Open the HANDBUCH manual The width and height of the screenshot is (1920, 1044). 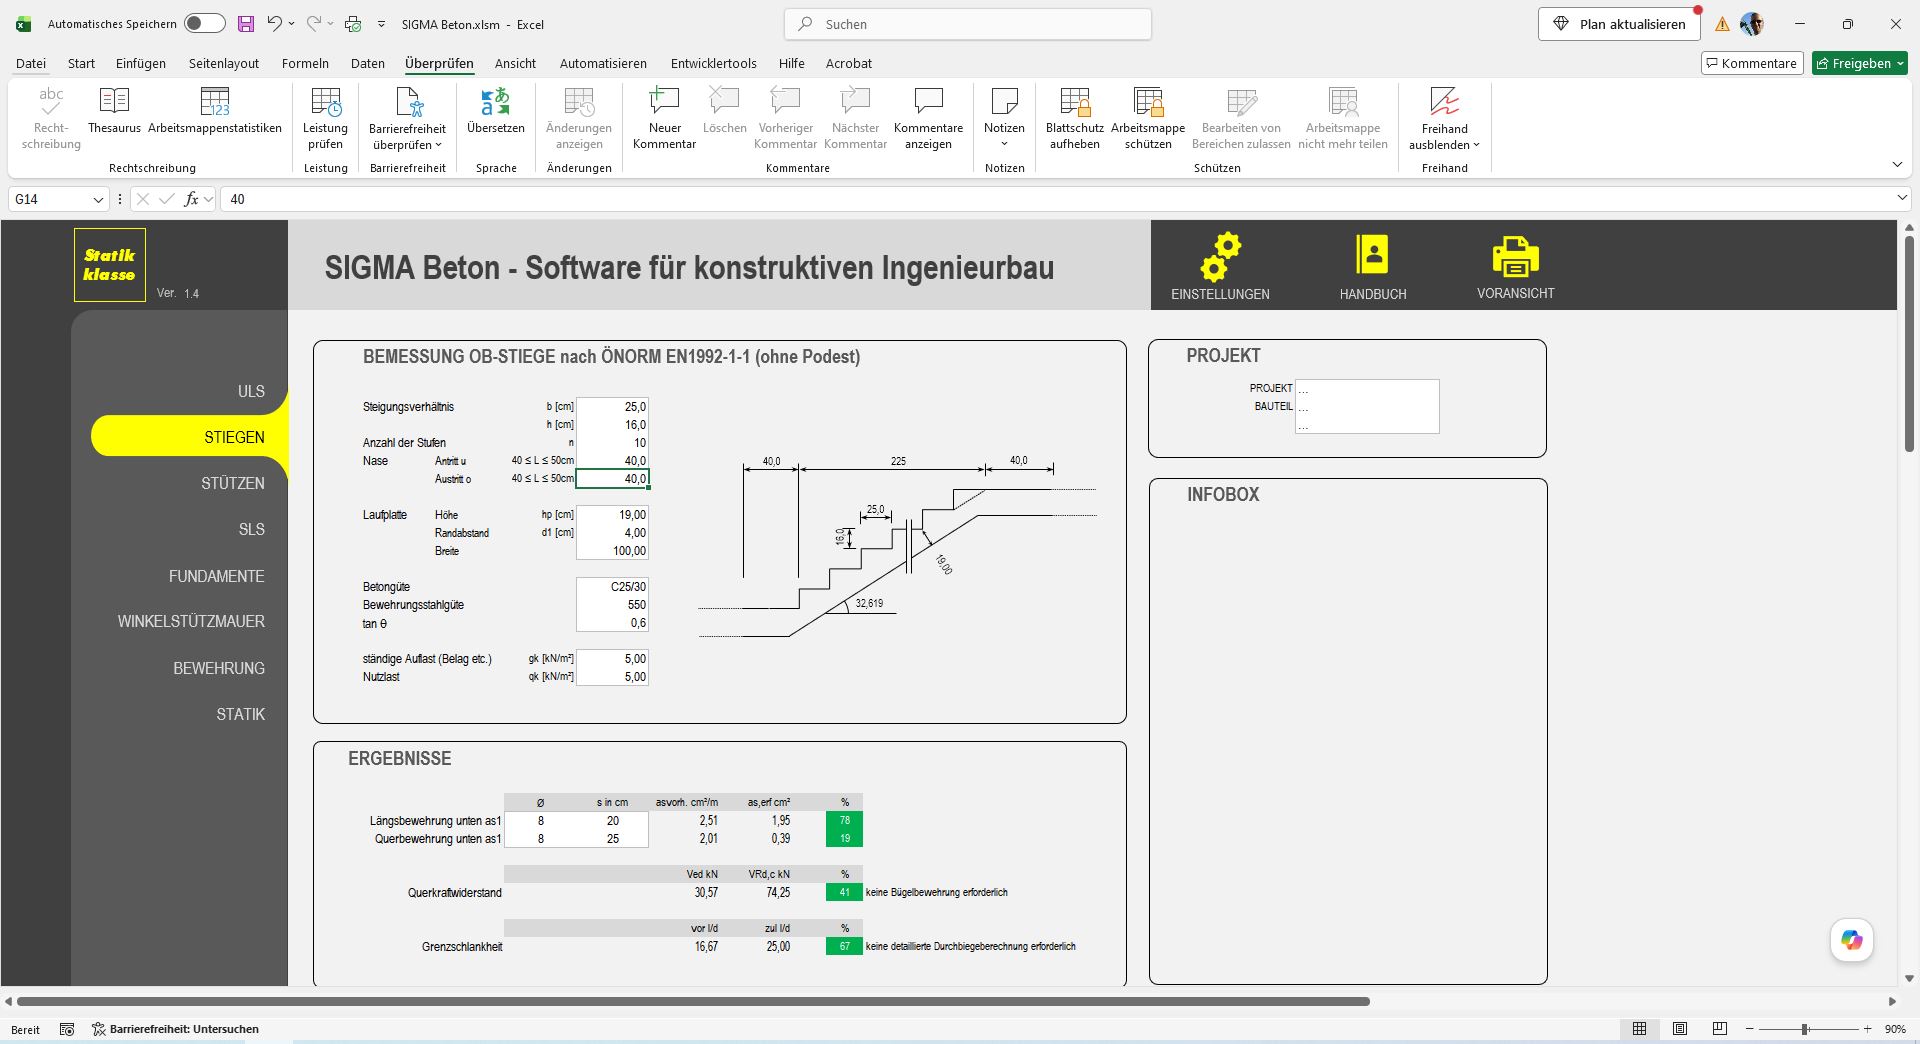tap(1373, 267)
